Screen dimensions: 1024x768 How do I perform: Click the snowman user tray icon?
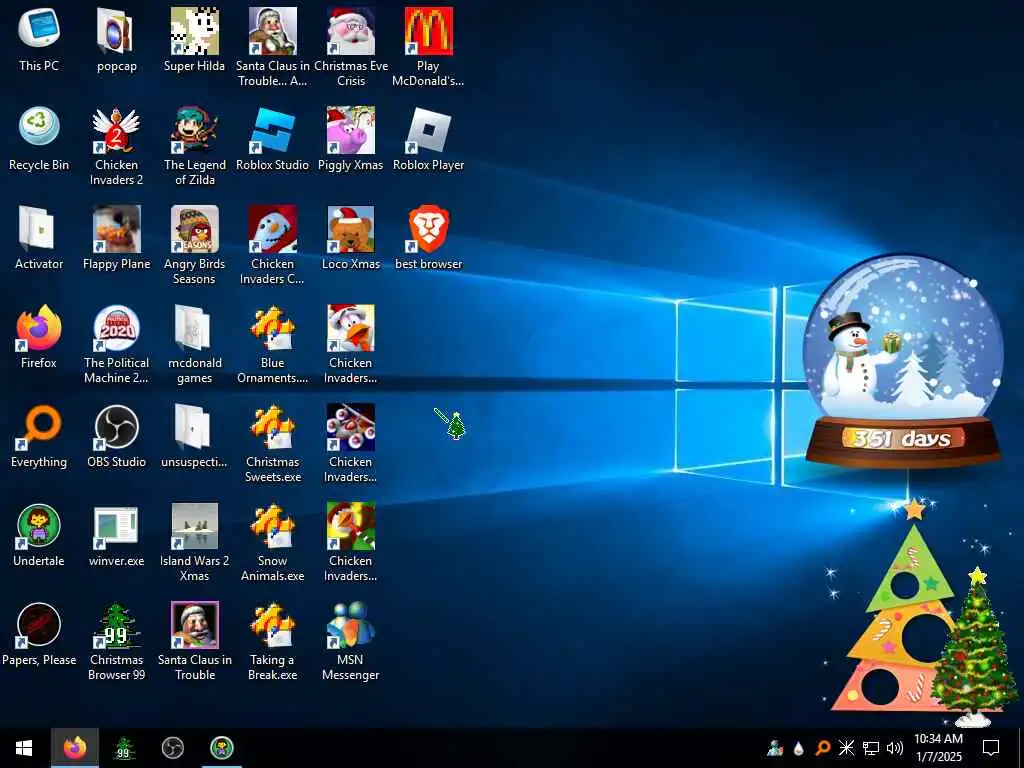click(775, 748)
